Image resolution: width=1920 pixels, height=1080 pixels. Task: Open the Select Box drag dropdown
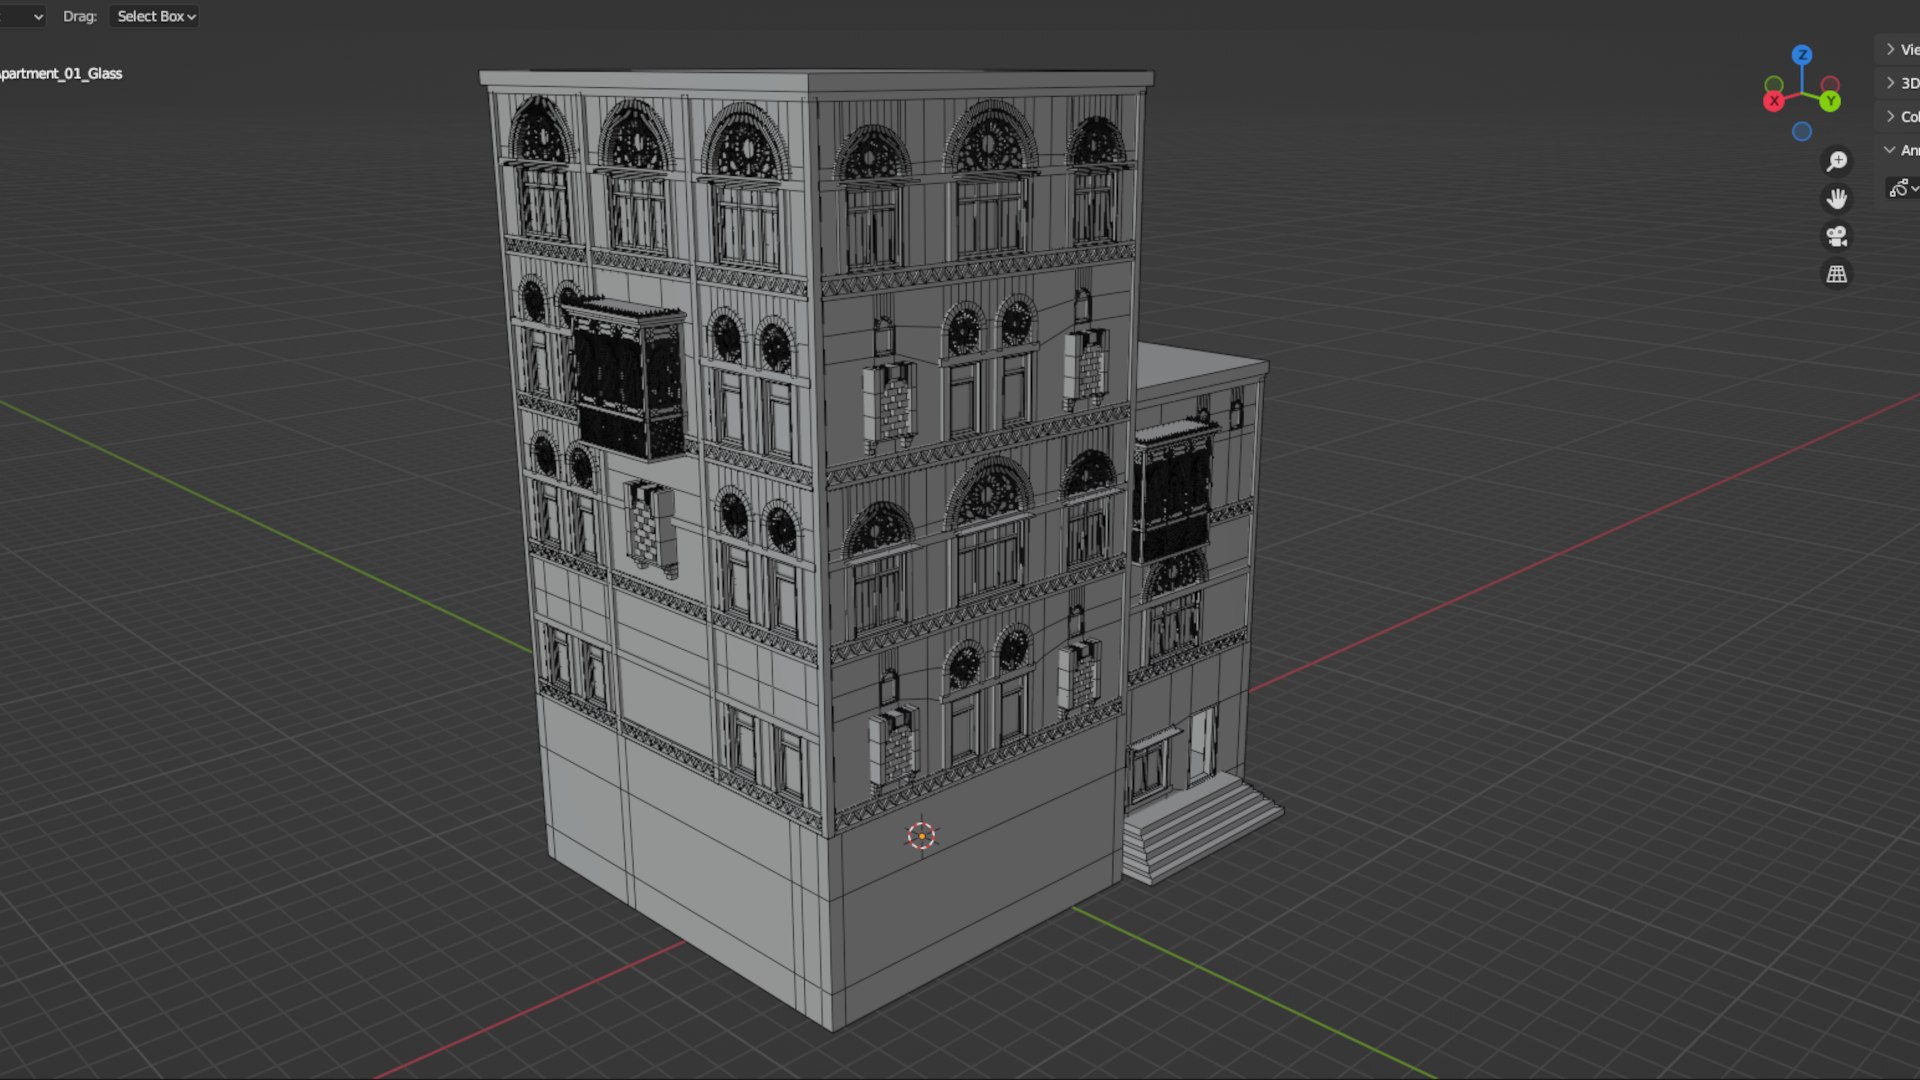155,16
